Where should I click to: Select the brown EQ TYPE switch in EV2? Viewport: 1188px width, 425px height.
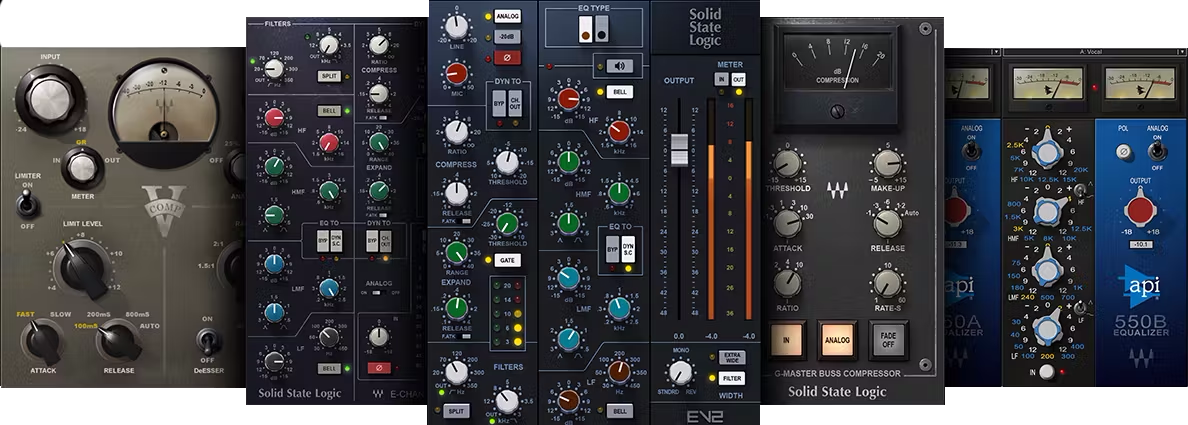pyautogui.click(x=585, y=30)
